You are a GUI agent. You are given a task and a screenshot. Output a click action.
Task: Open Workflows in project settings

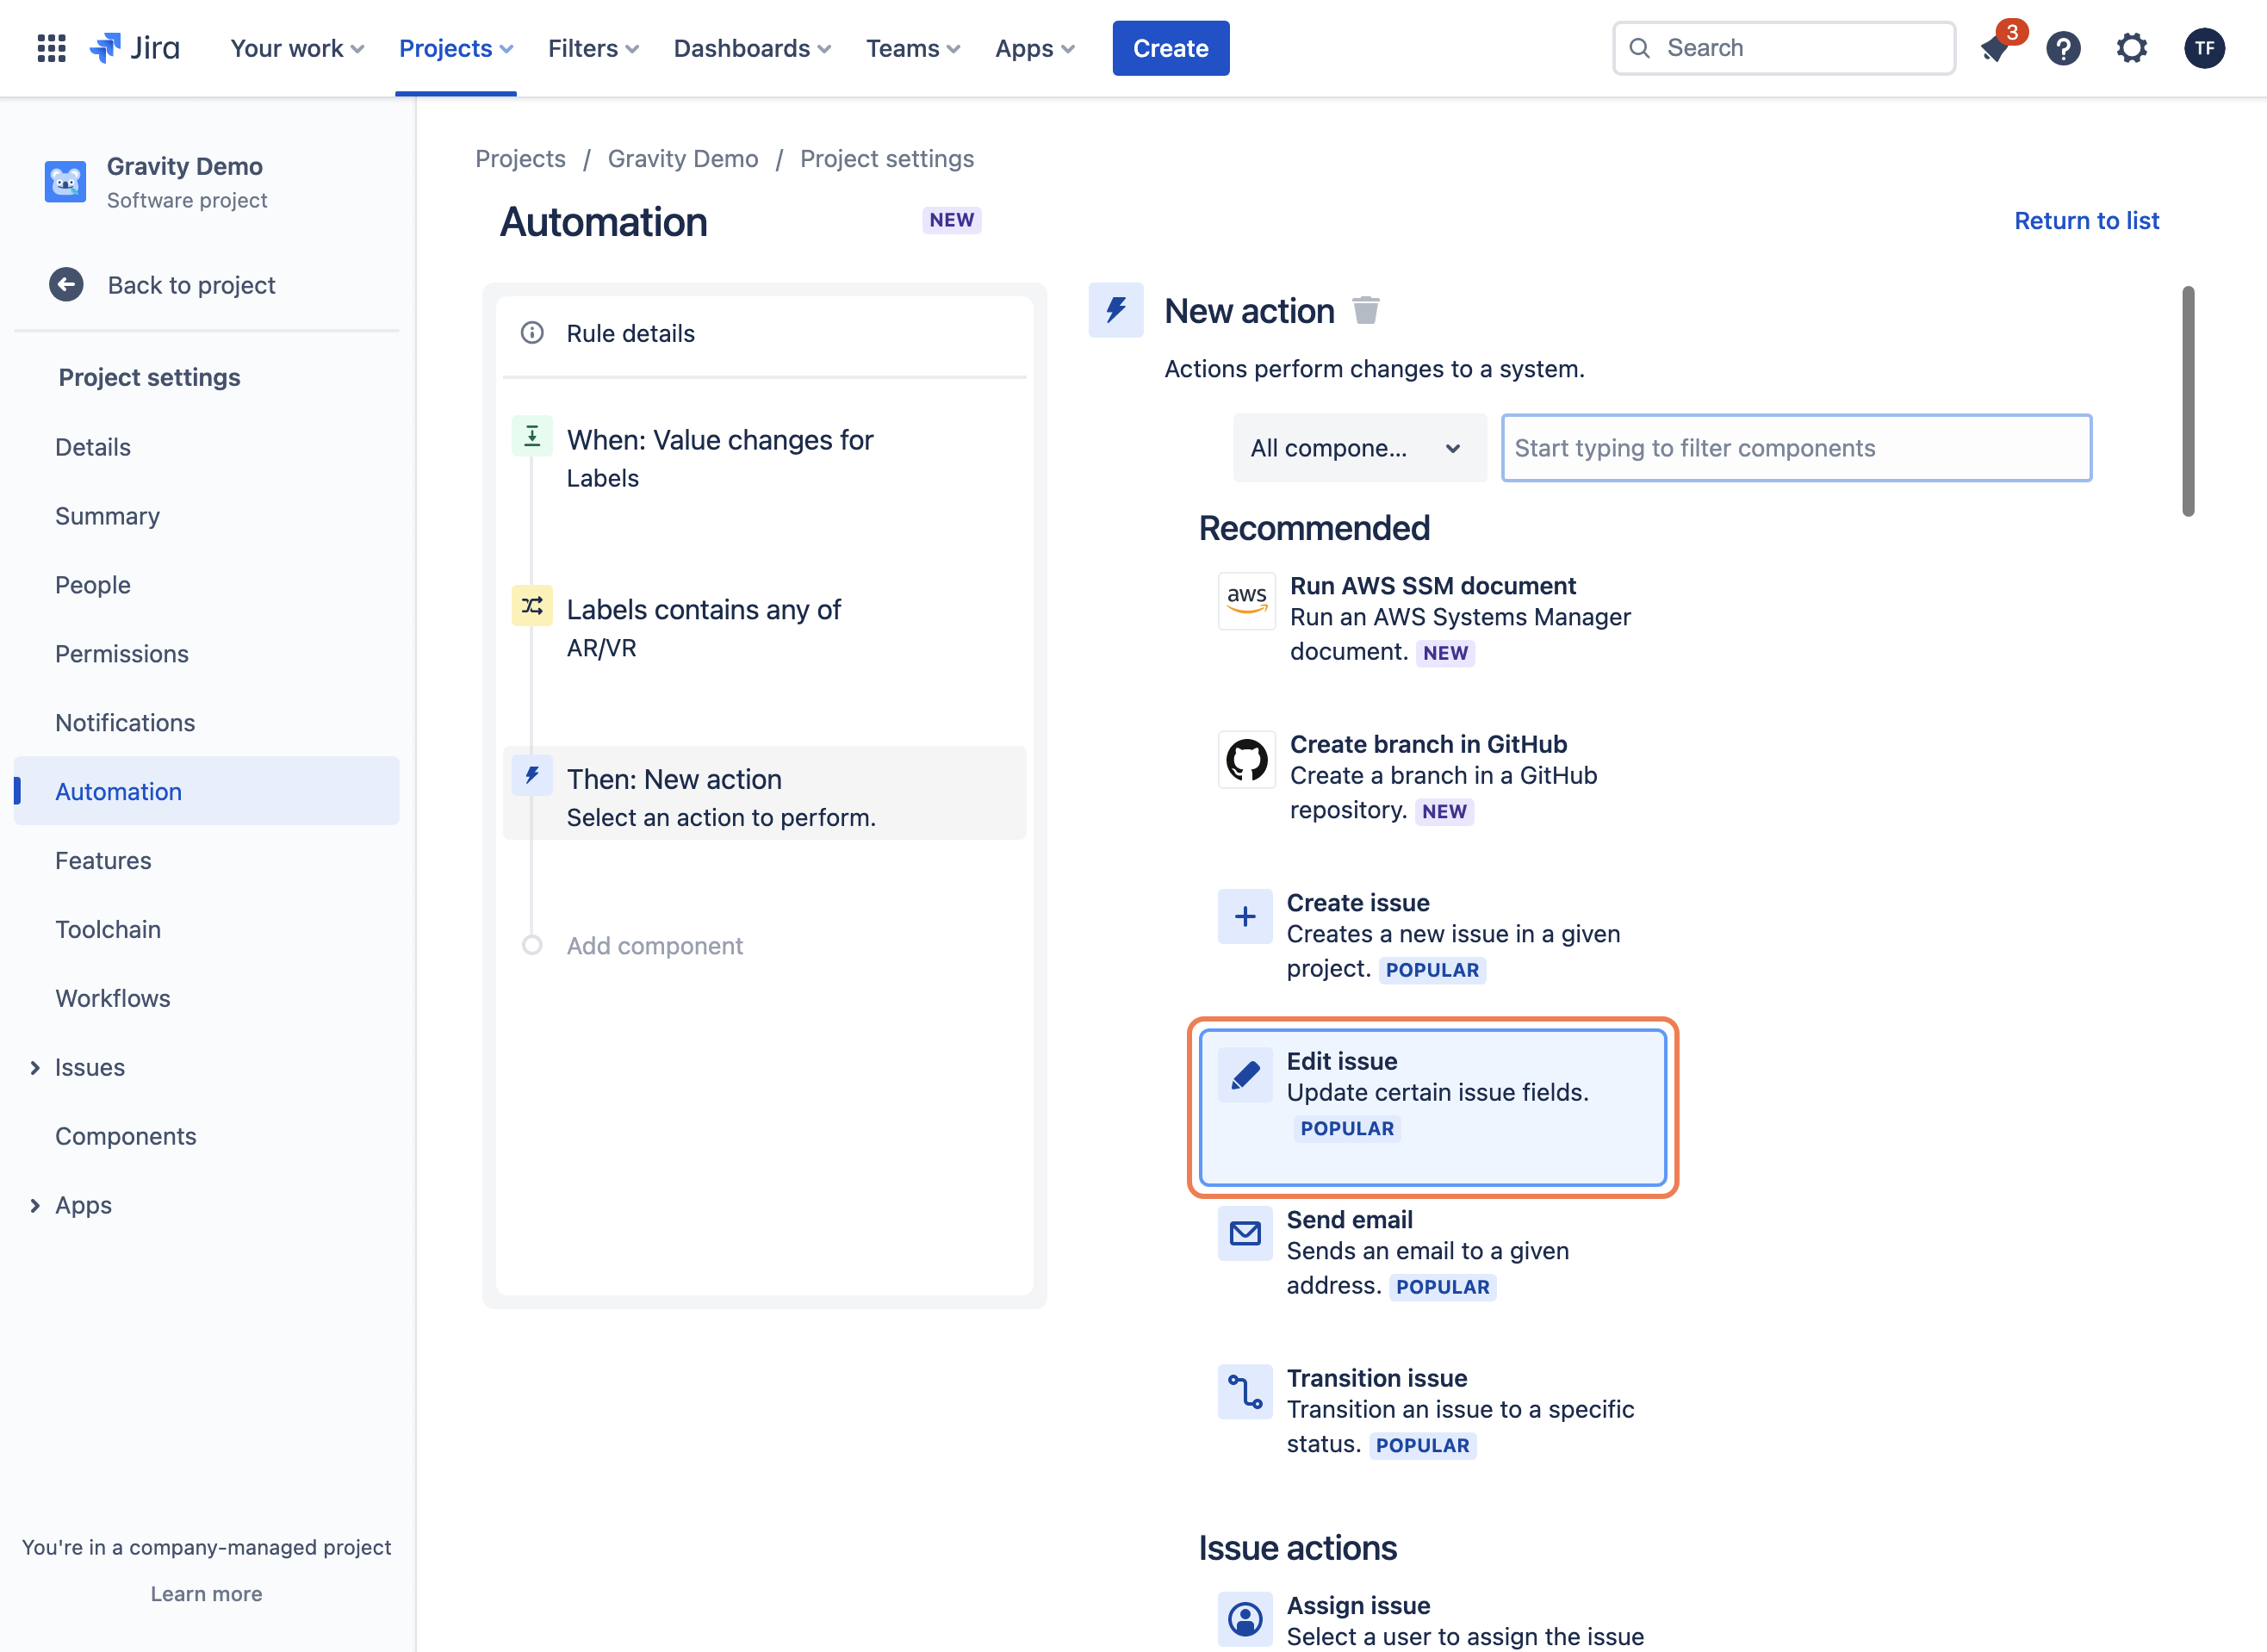point(207,998)
